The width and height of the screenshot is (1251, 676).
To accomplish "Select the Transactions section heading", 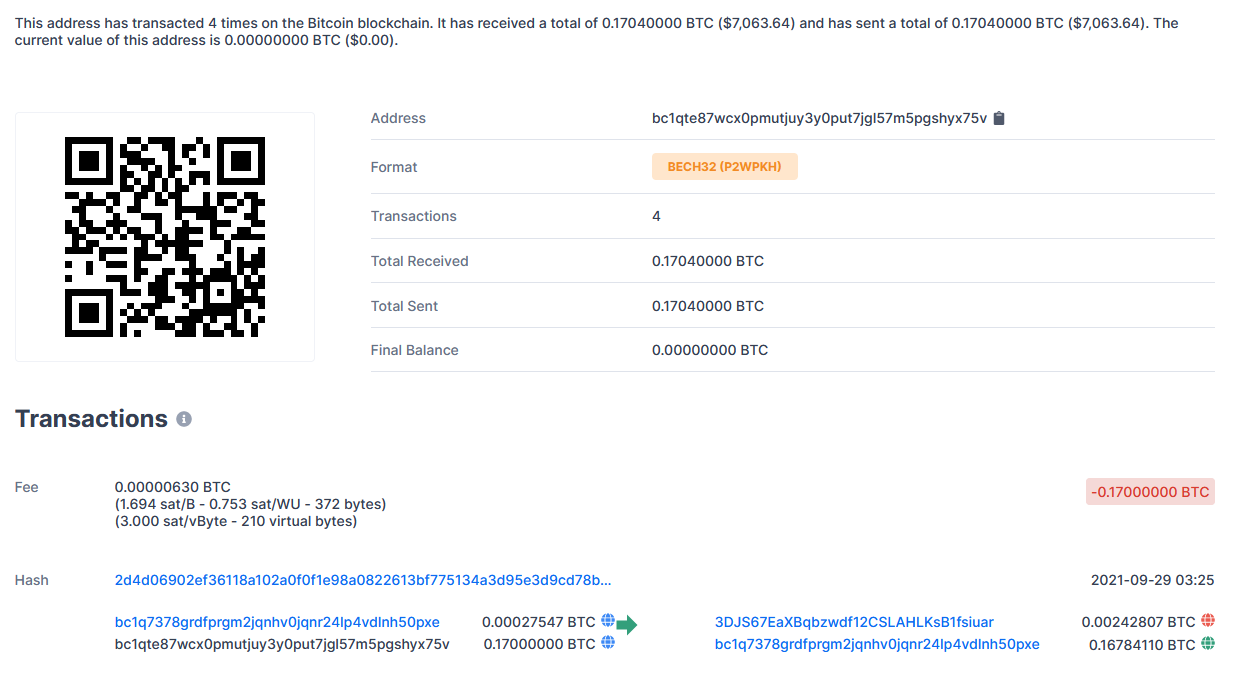I will (x=91, y=419).
